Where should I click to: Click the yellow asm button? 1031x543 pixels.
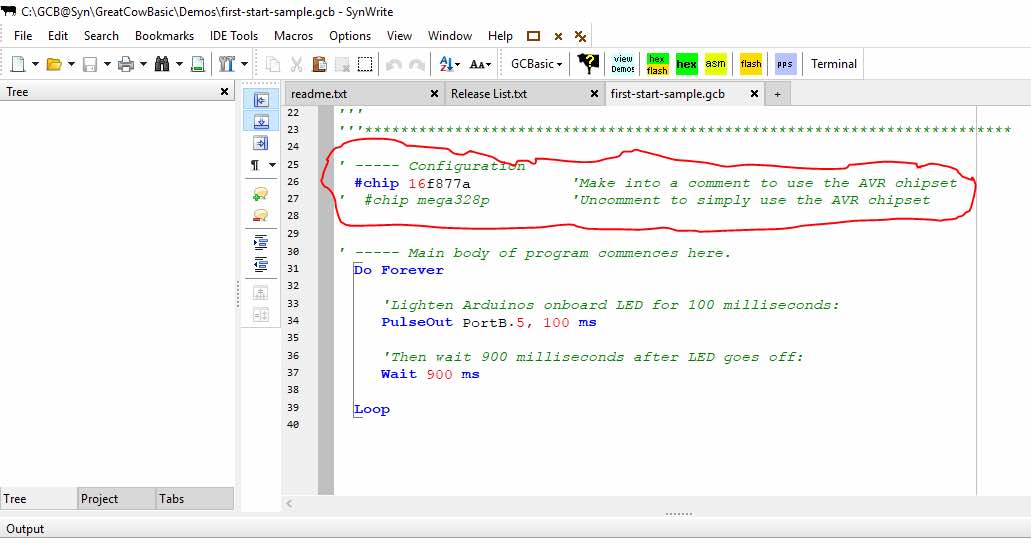(715, 64)
